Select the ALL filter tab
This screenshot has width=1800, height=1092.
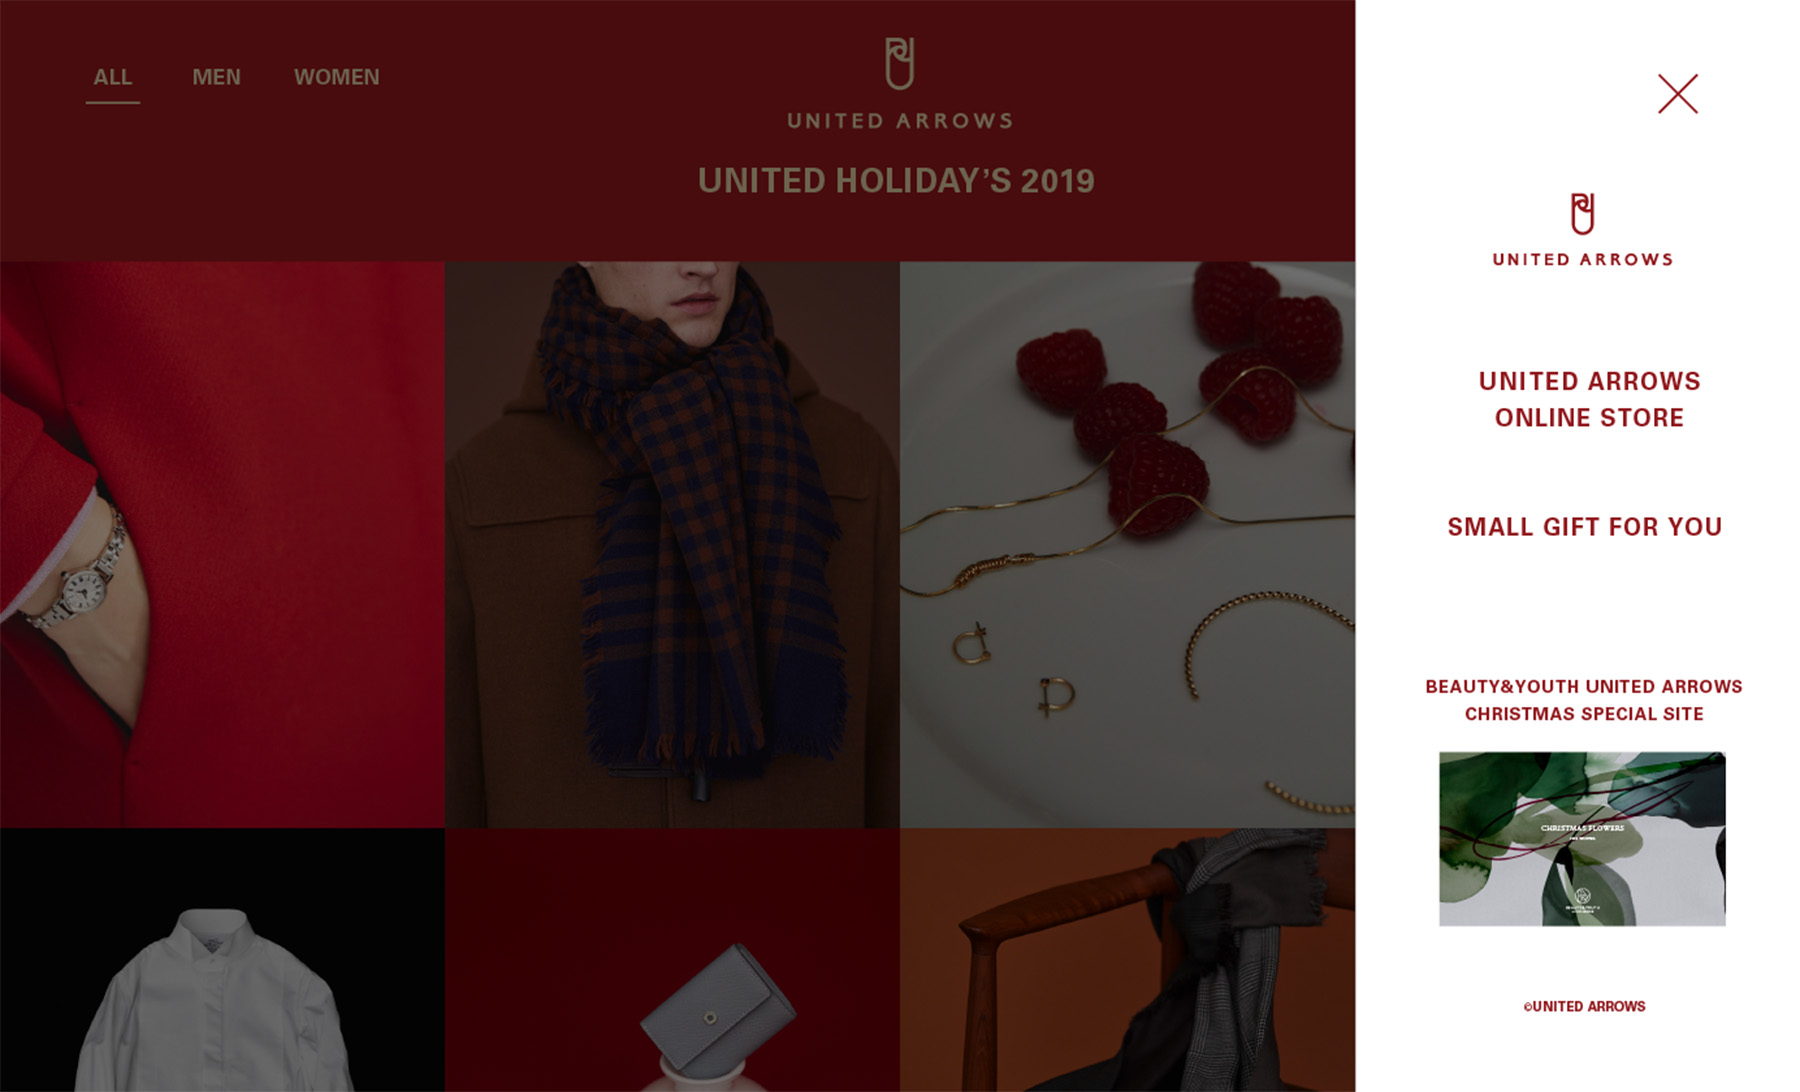coord(112,77)
